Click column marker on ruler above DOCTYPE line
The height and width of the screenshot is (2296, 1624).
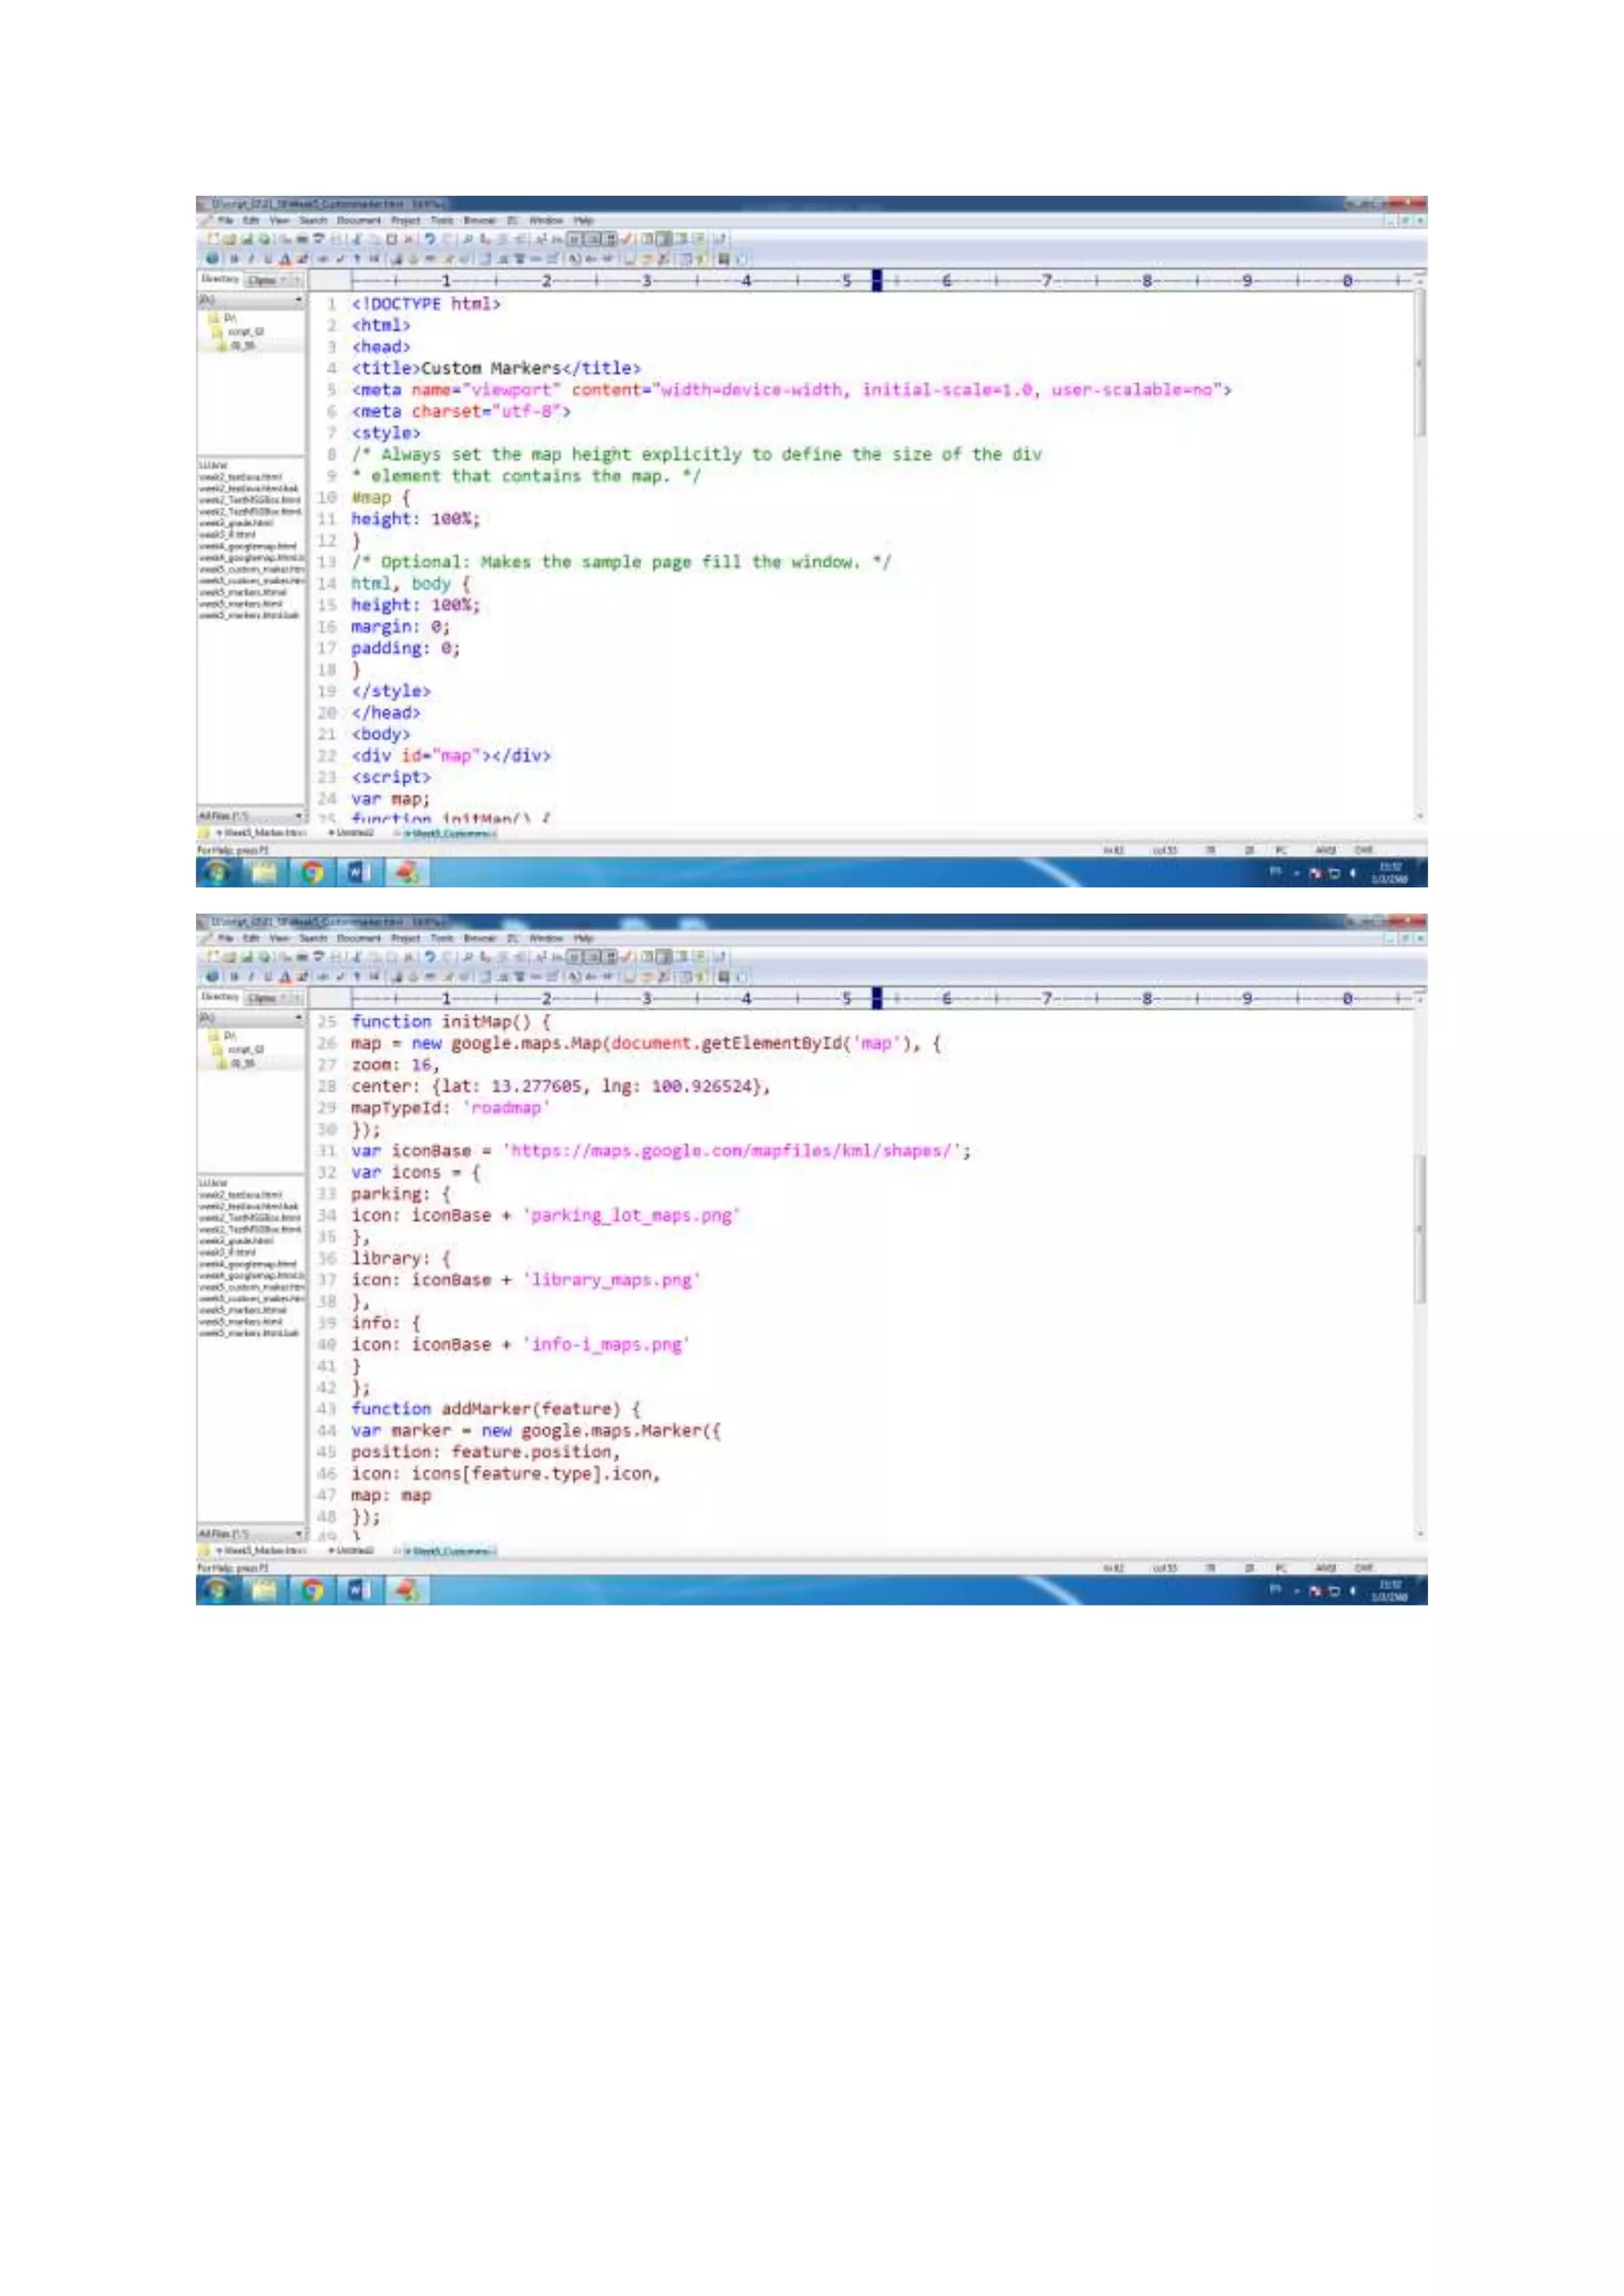[x=877, y=281]
